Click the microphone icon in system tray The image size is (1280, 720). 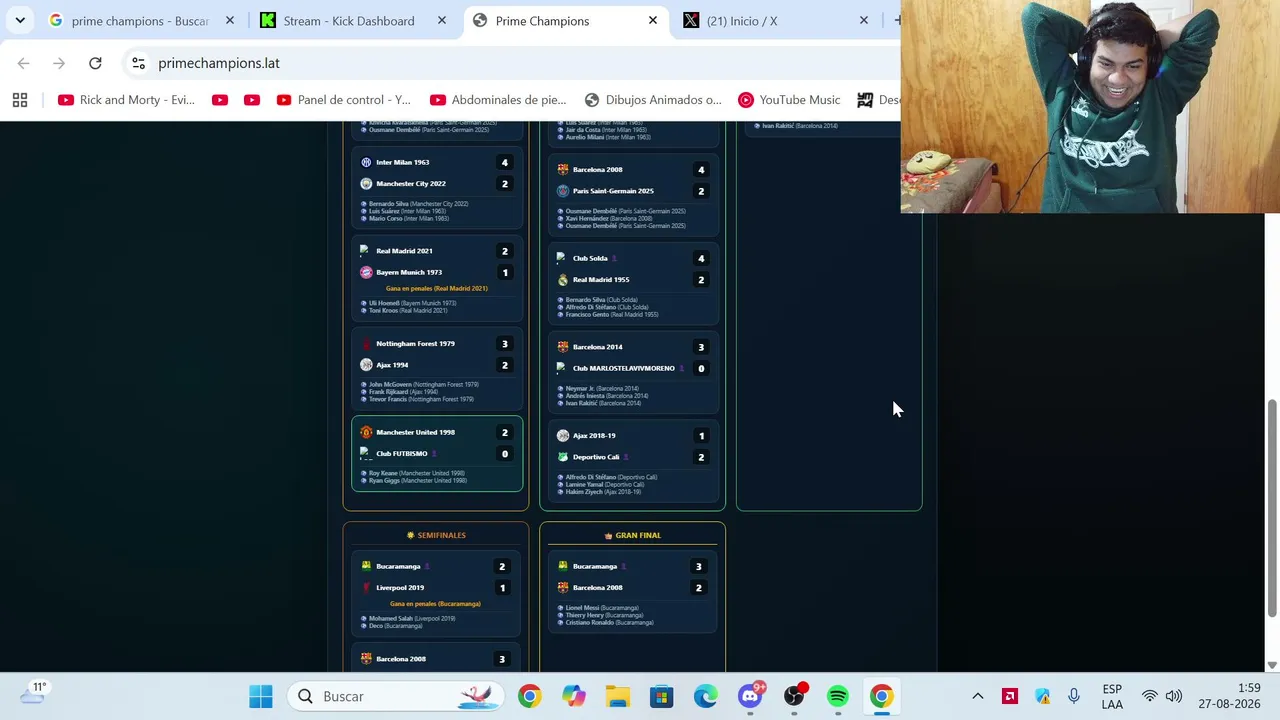pyautogui.click(x=1074, y=696)
